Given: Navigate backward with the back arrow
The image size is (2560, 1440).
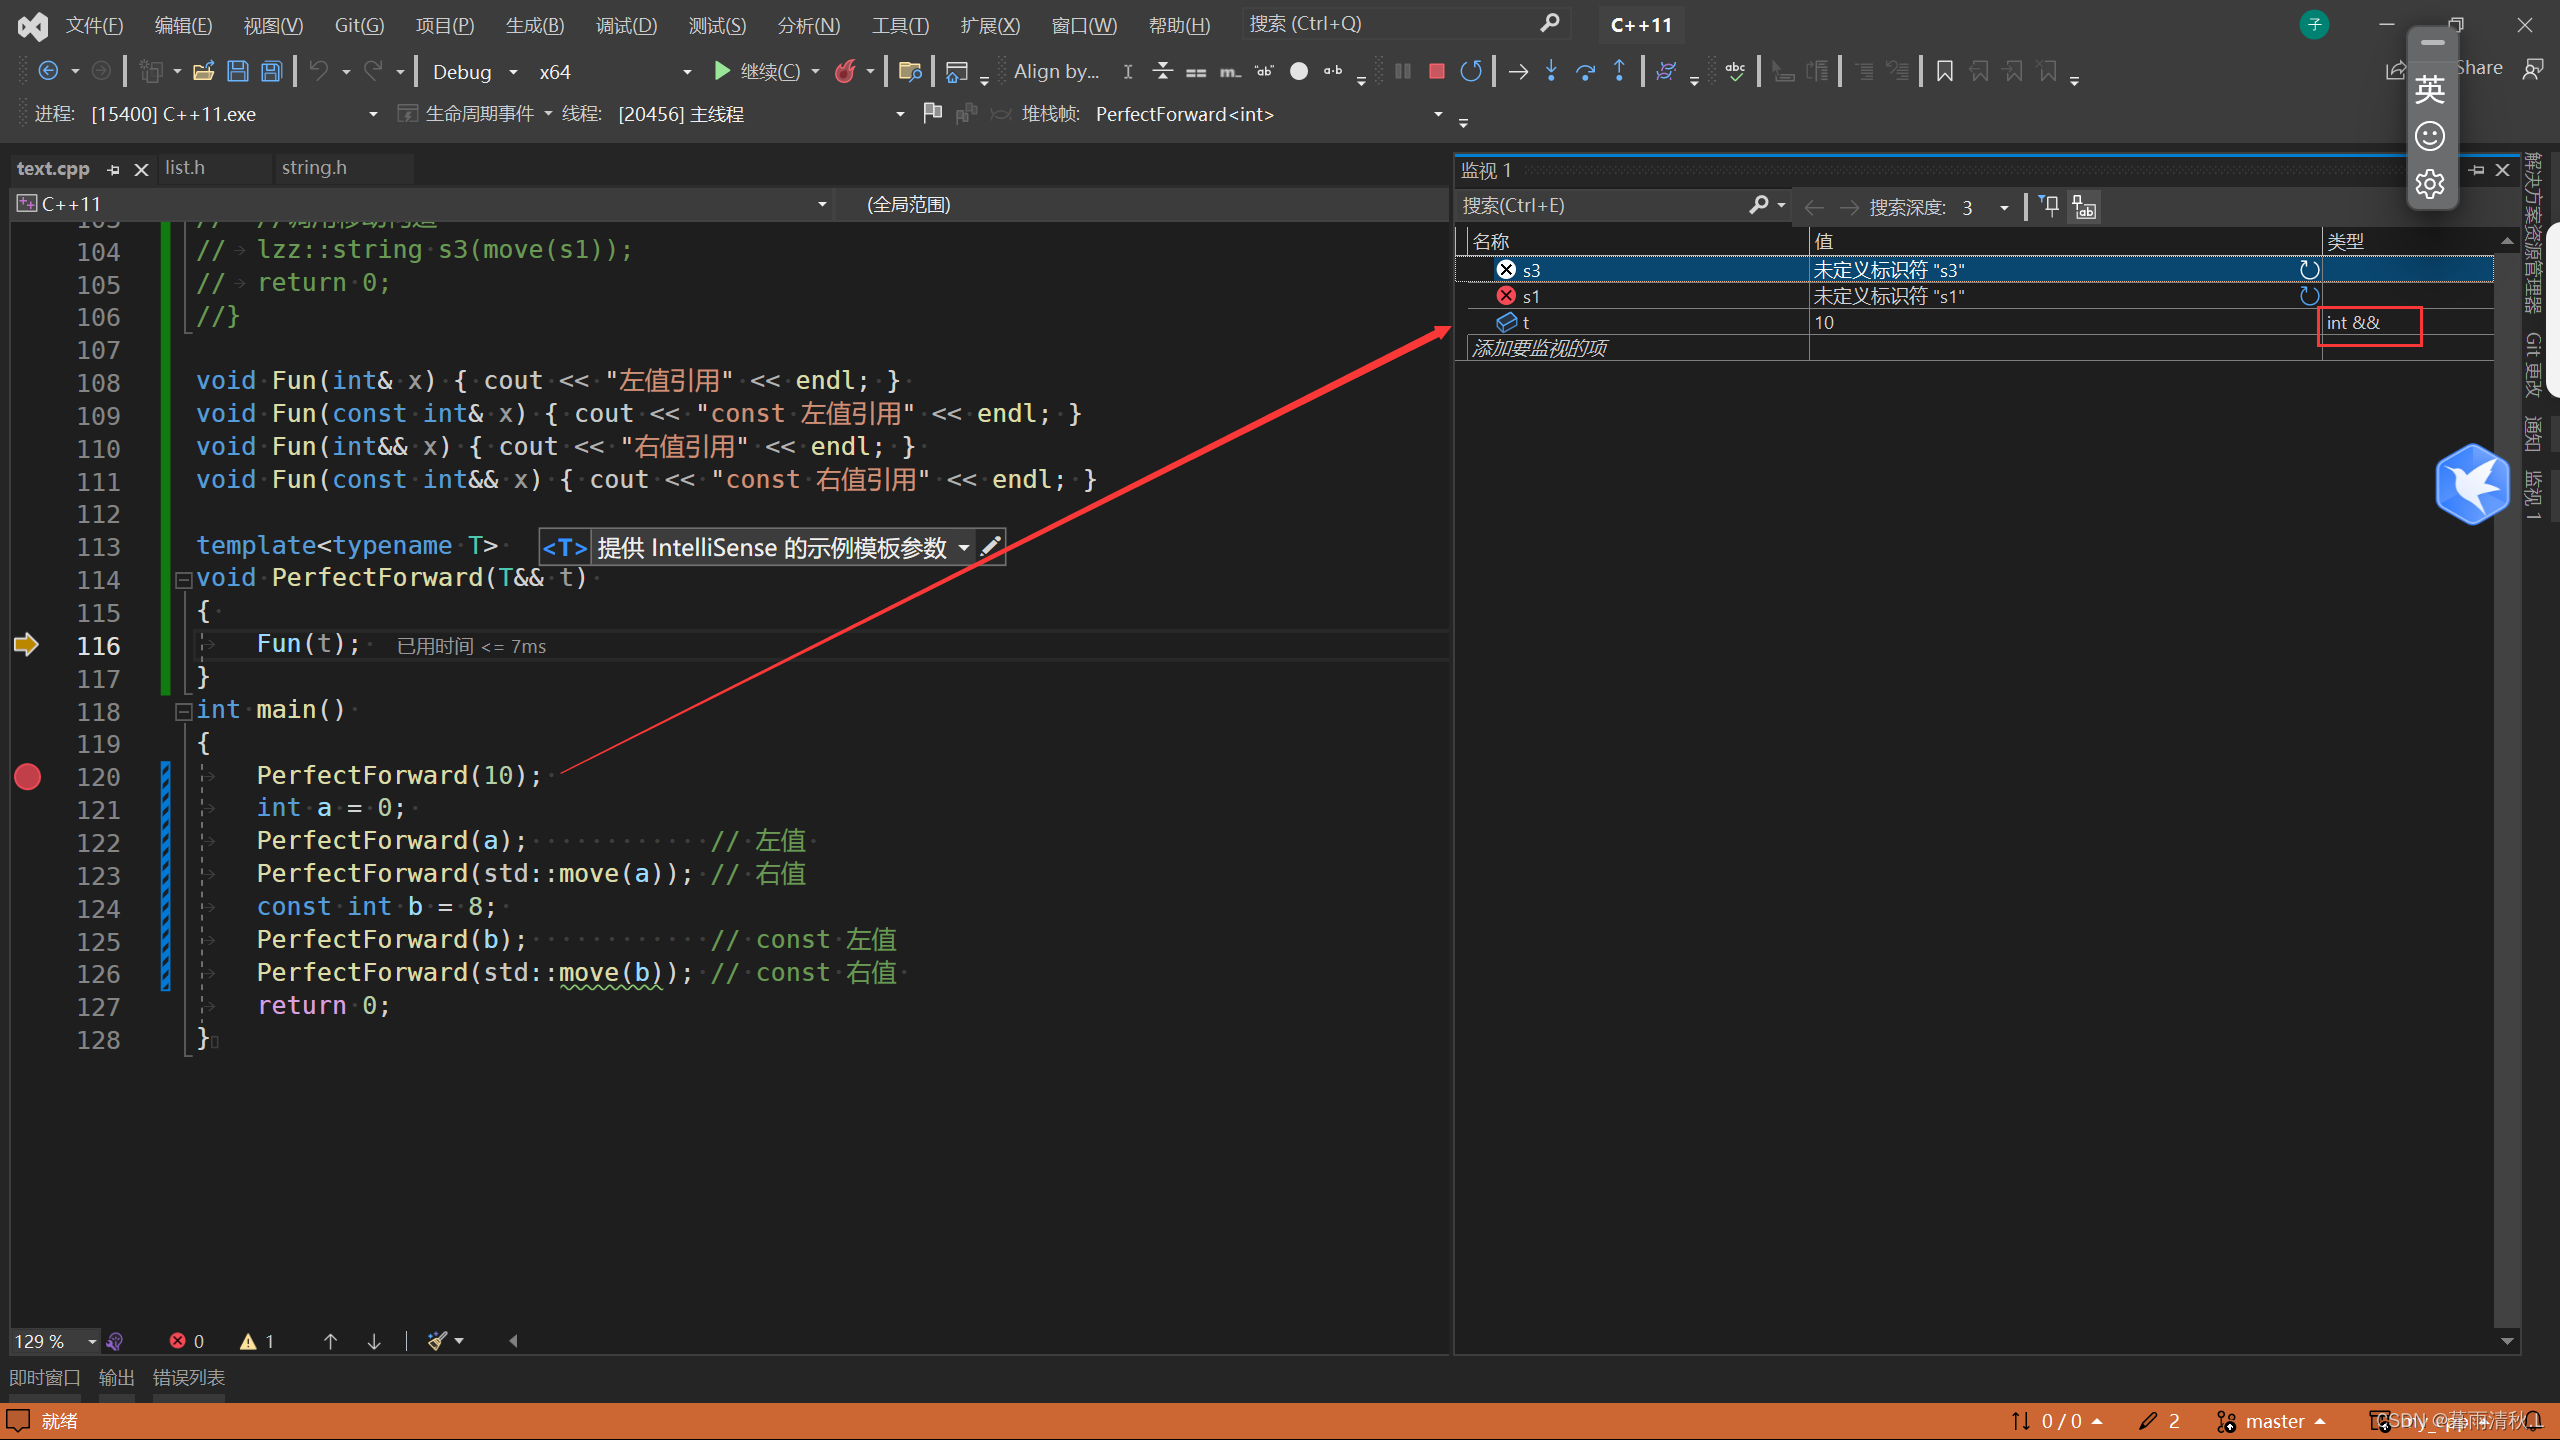Looking at the screenshot, I should pos(47,71).
